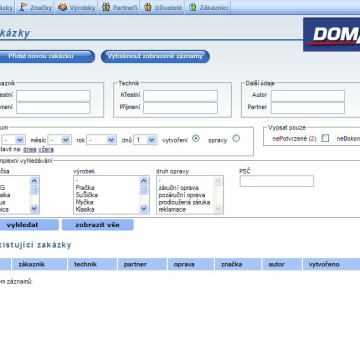The height and width of the screenshot is (360, 360).
Task: Click výrobek list scroll-up arrow
Action: click(144, 181)
